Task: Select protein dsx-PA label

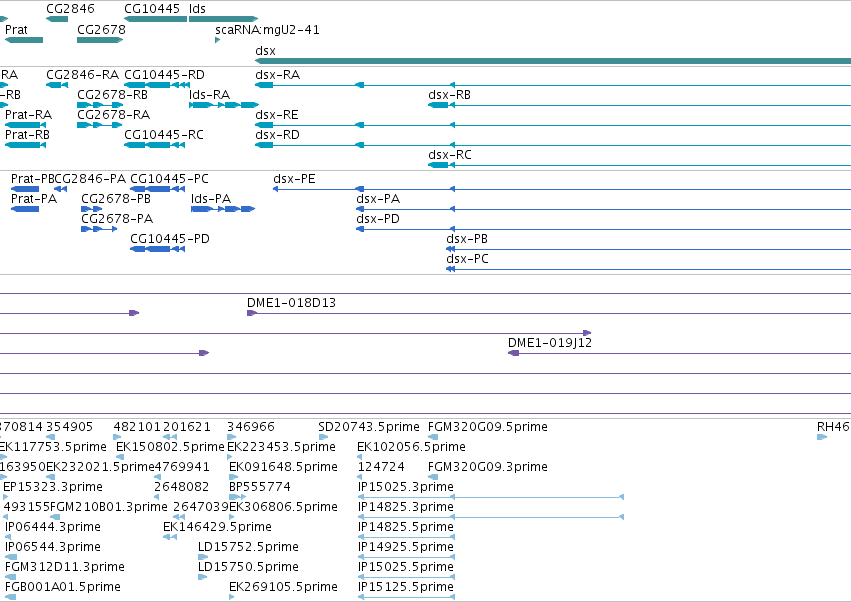Action: 378,199
